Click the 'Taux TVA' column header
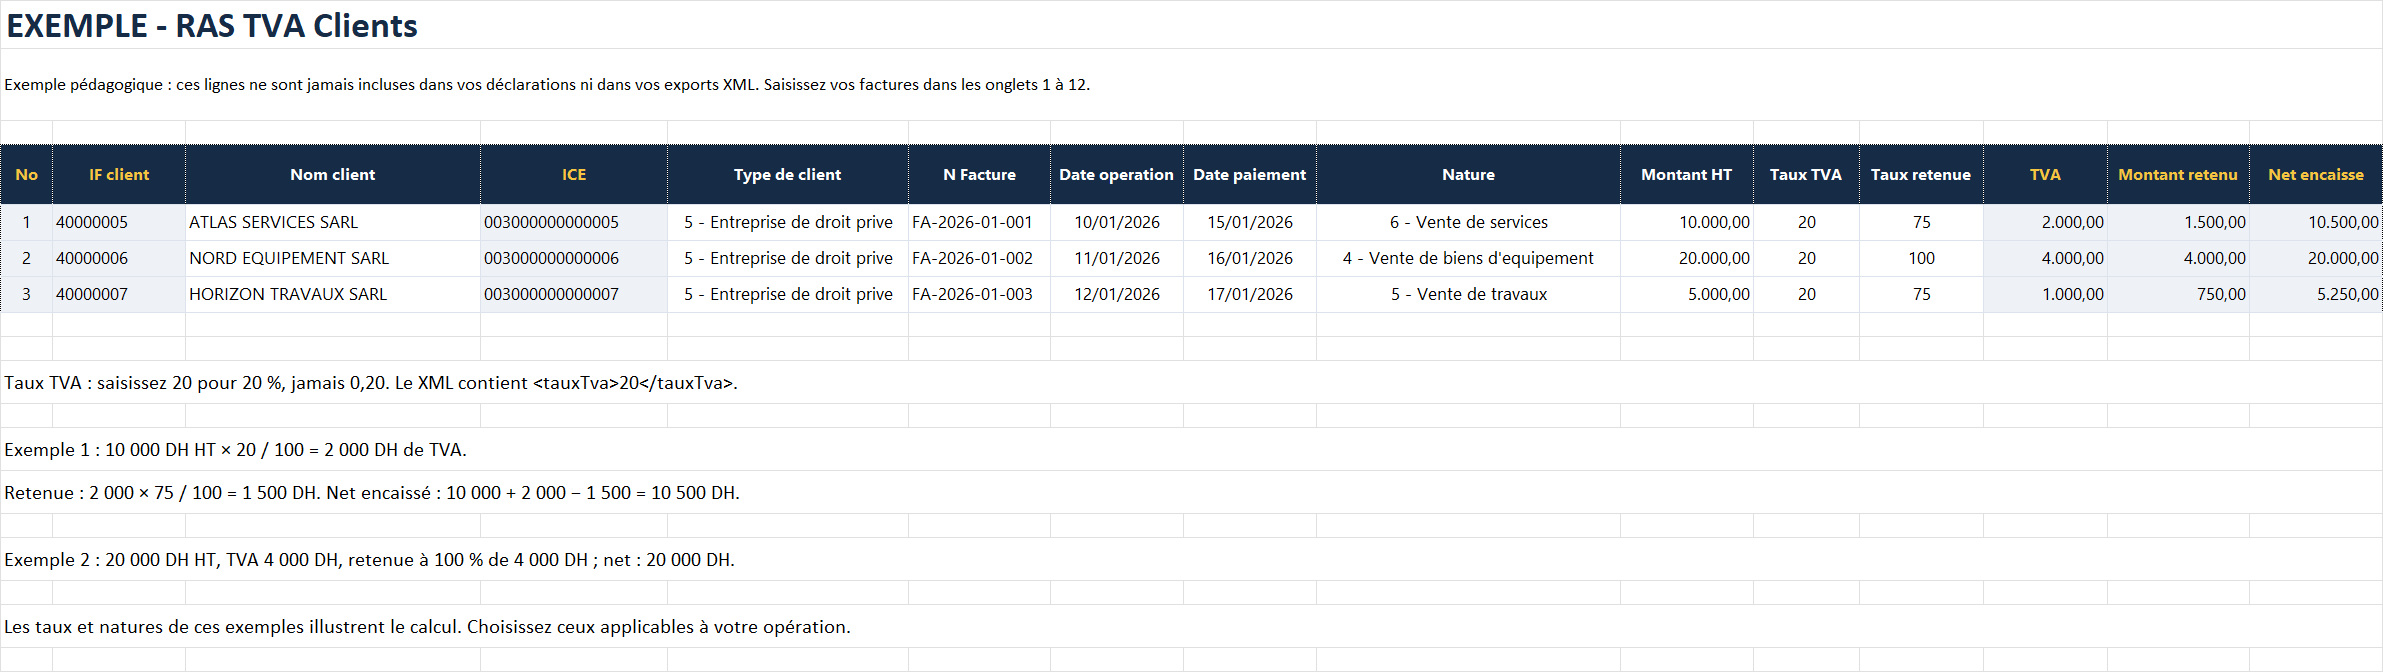 (1806, 174)
